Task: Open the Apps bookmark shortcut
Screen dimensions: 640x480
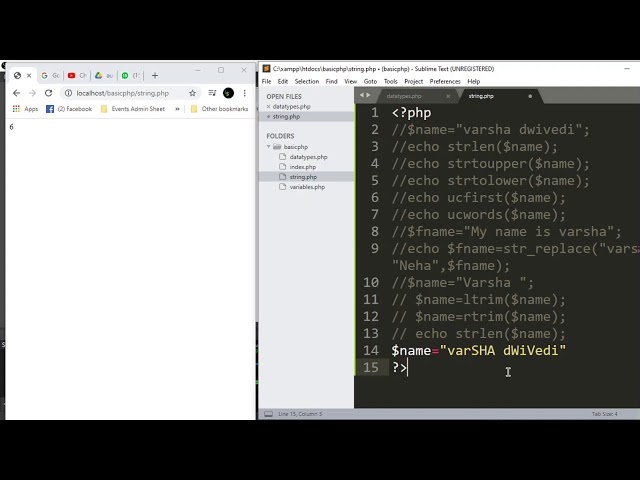Action: pos(25,109)
